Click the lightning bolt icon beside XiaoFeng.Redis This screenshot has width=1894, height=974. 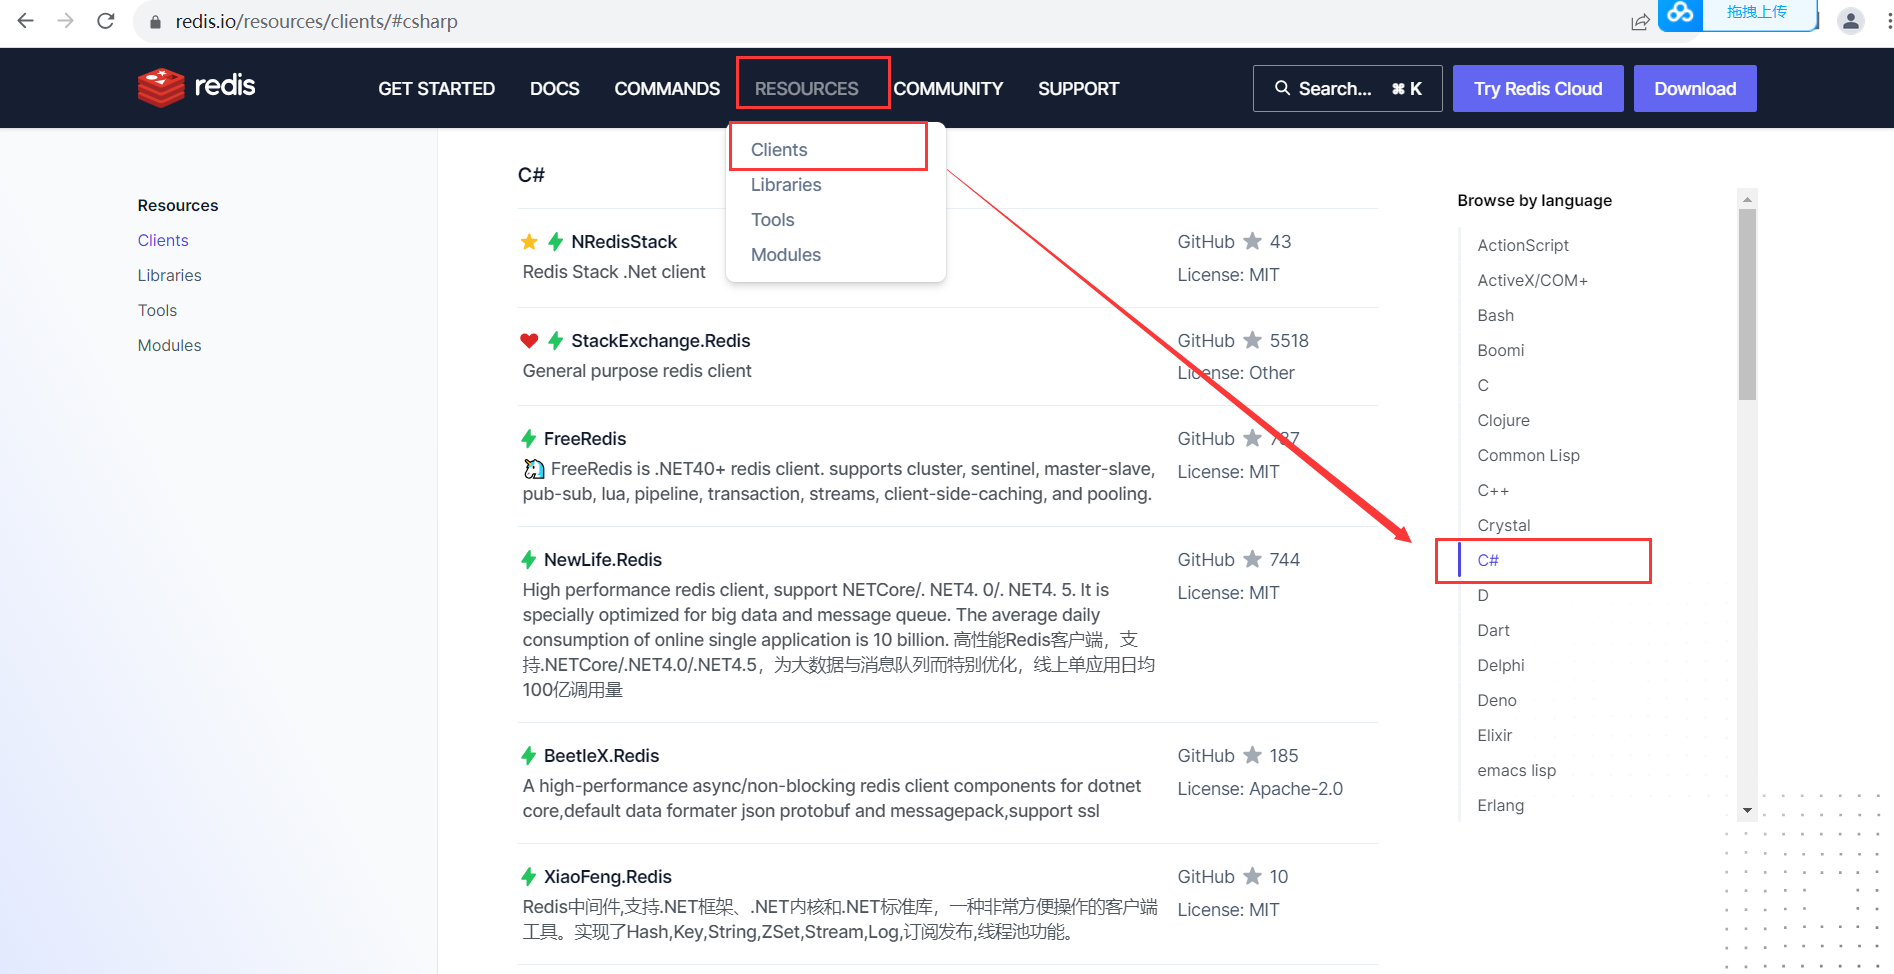529,877
